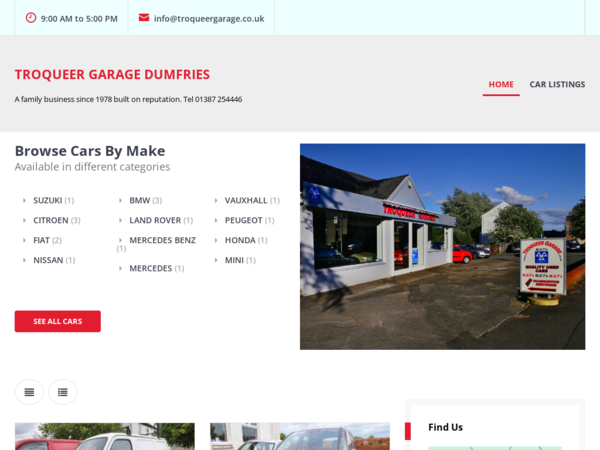600x450 pixels.
Task: Browse BMW cars
Action: pos(140,201)
